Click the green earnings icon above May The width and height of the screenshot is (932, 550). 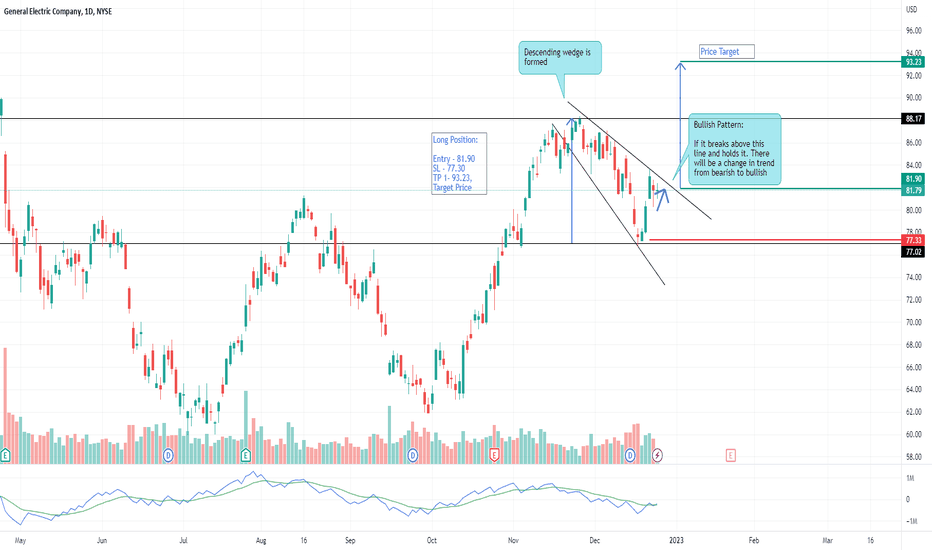[5, 456]
